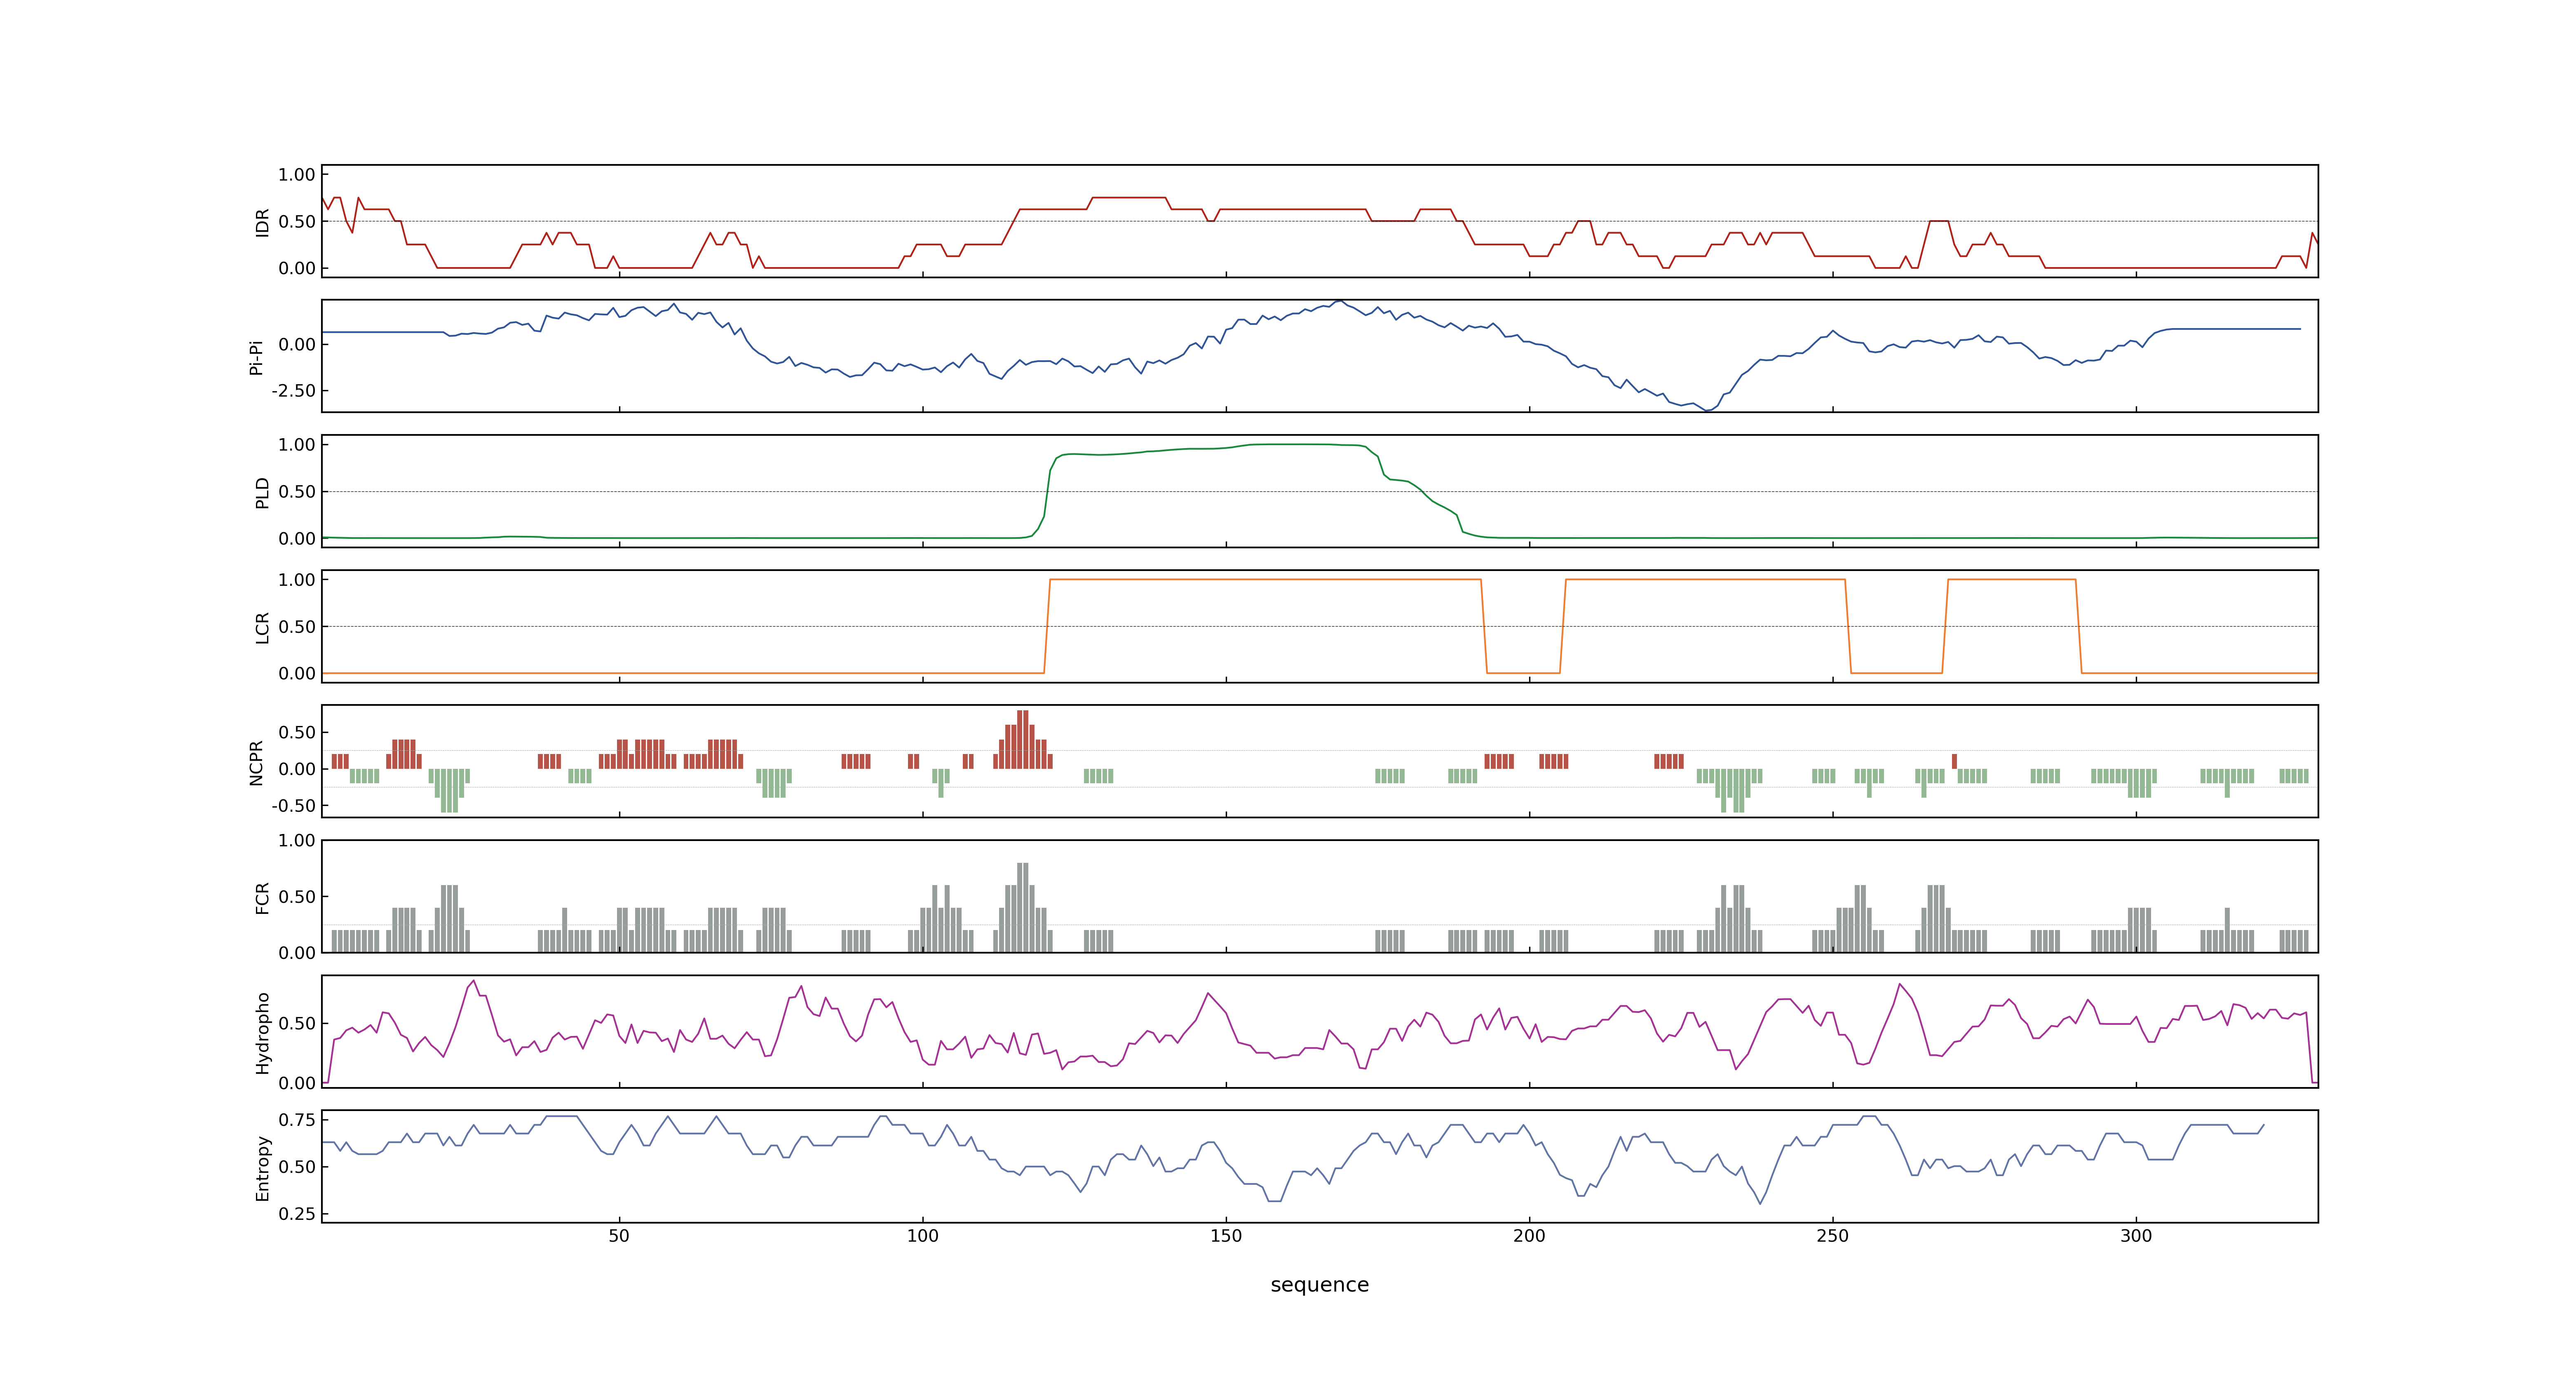The height and width of the screenshot is (1374, 2576).
Task: Click the x-axis tick label 300
Action: pyautogui.click(x=2136, y=1236)
